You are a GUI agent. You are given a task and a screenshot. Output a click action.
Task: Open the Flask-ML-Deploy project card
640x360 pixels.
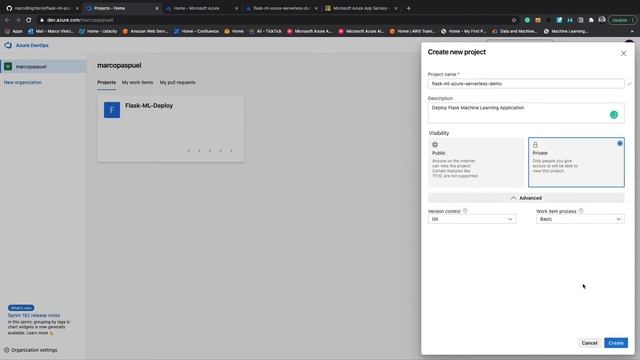tap(171, 129)
